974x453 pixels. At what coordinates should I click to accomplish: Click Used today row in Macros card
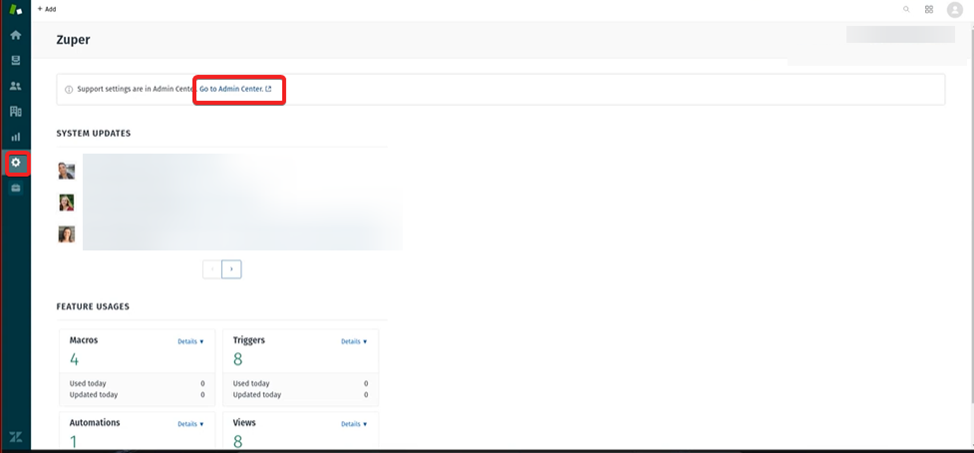tap(137, 384)
